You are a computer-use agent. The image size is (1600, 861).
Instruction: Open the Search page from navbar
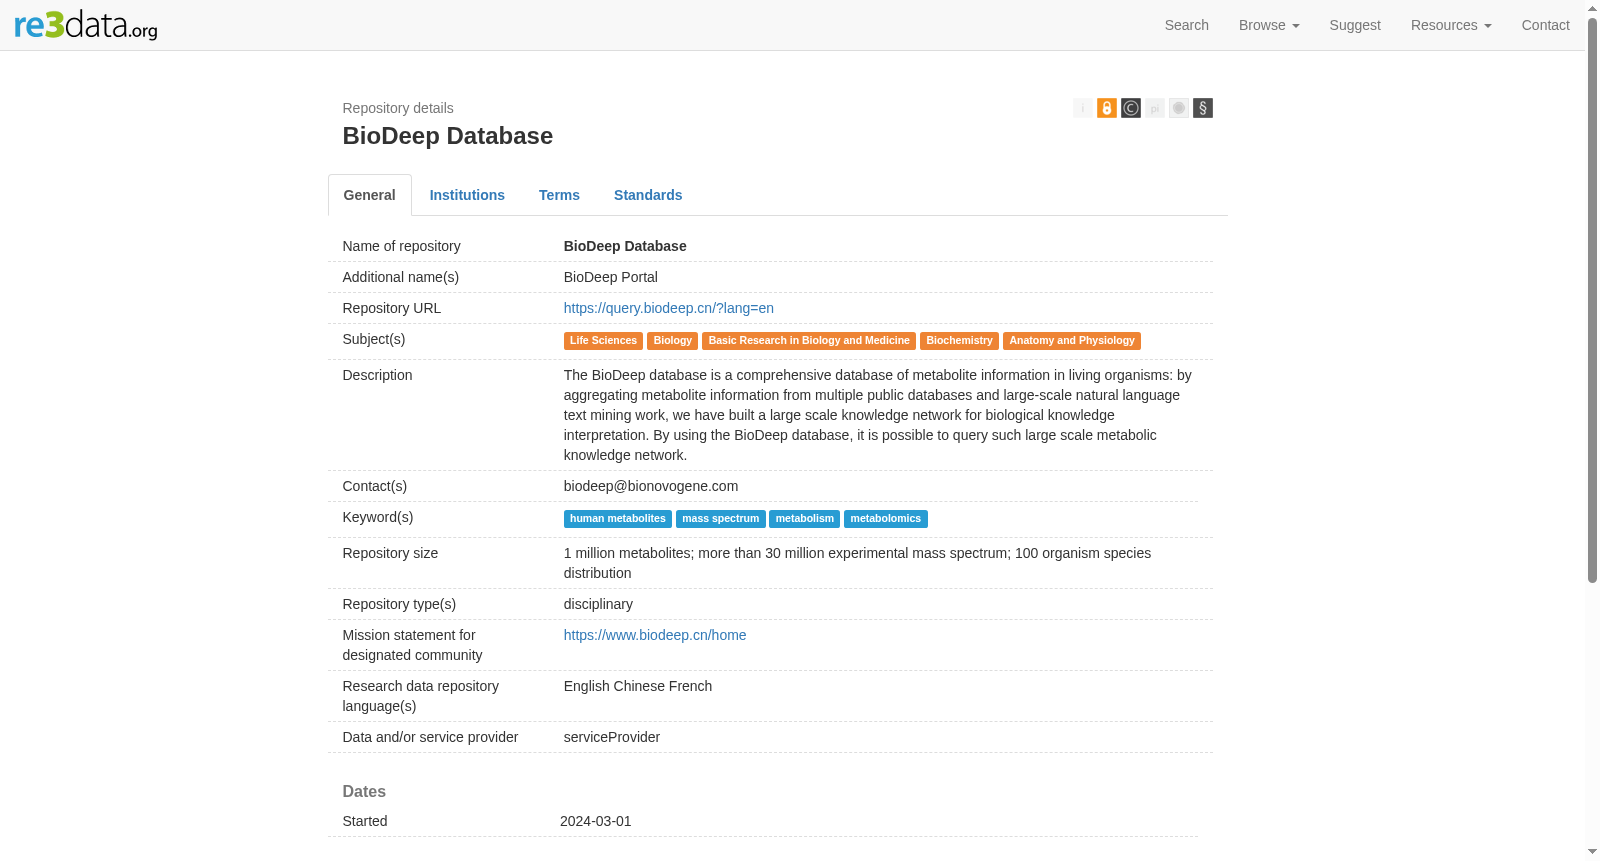pos(1187,25)
